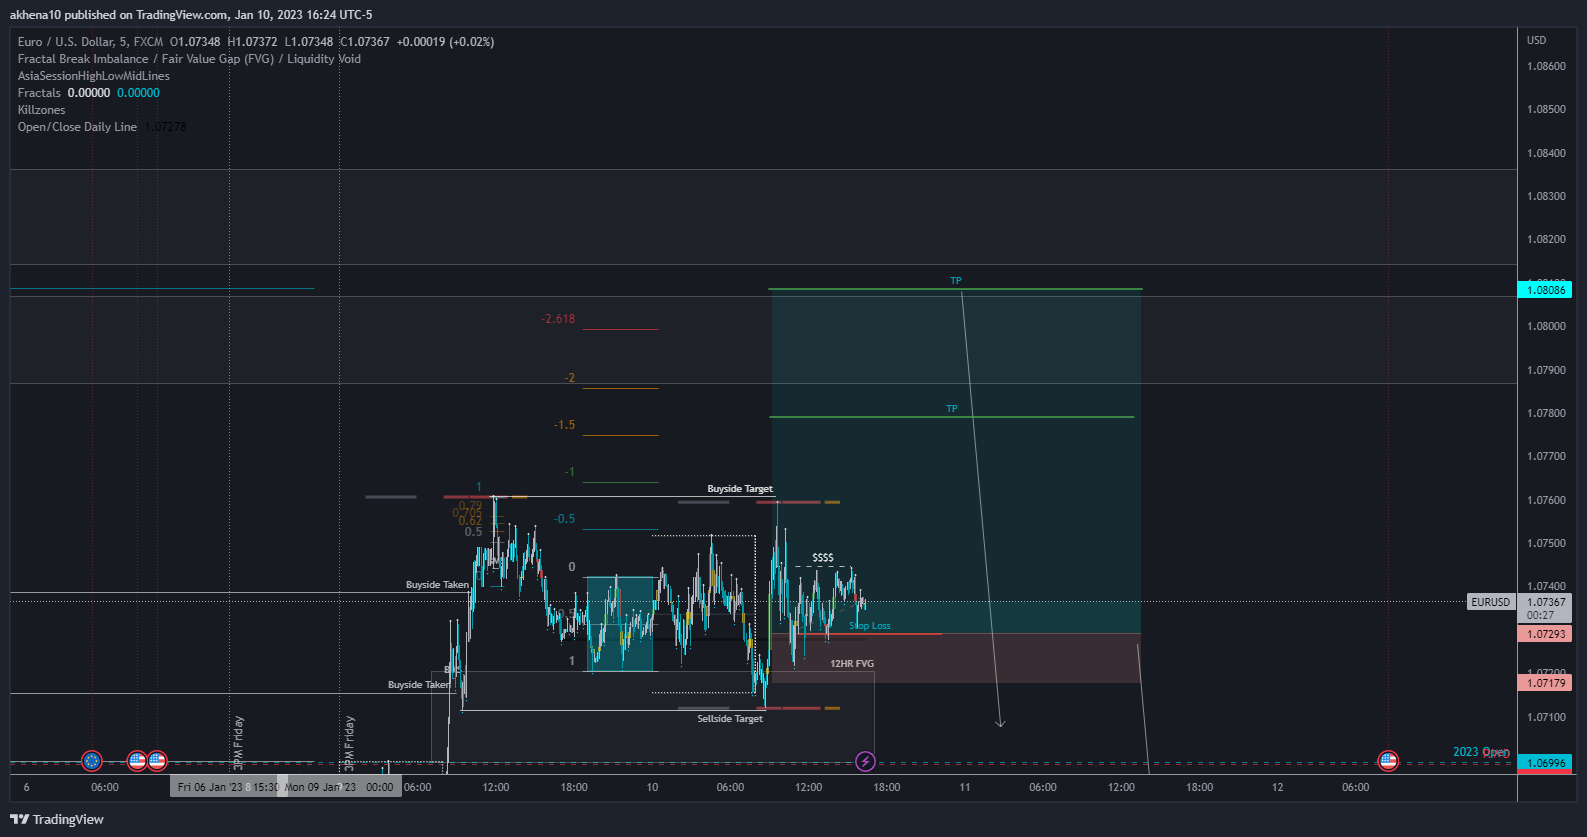Click the date '10' on the time axis
Image resolution: width=1587 pixels, height=837 pixels.
point(652,787)
